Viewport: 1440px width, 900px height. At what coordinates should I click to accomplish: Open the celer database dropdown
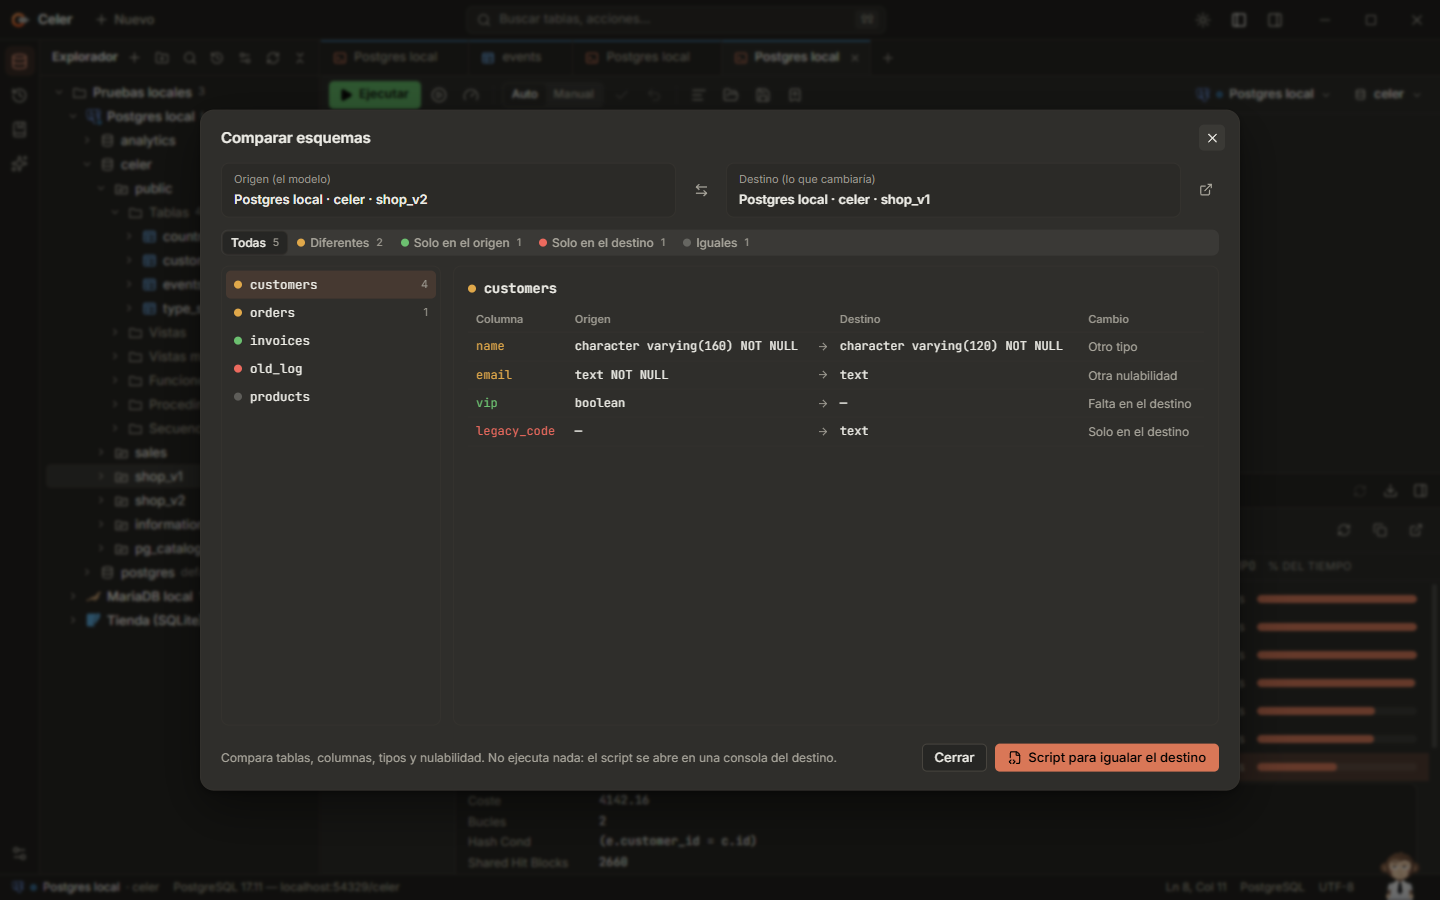[1388, 94]
